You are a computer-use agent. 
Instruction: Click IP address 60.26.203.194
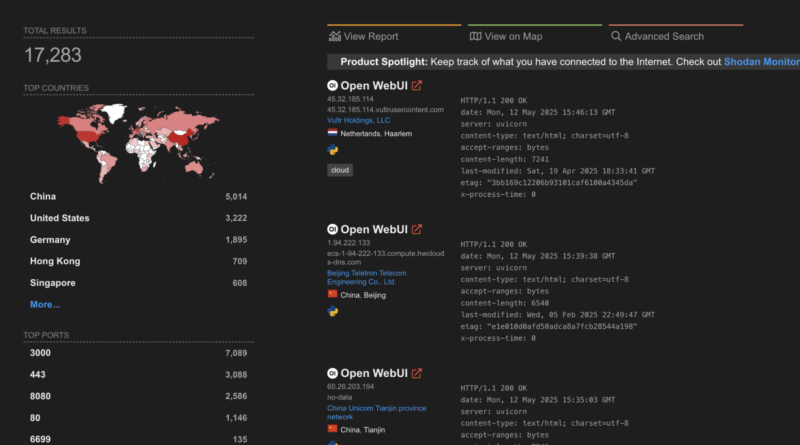pyautogui.click(x=351, y=387)
